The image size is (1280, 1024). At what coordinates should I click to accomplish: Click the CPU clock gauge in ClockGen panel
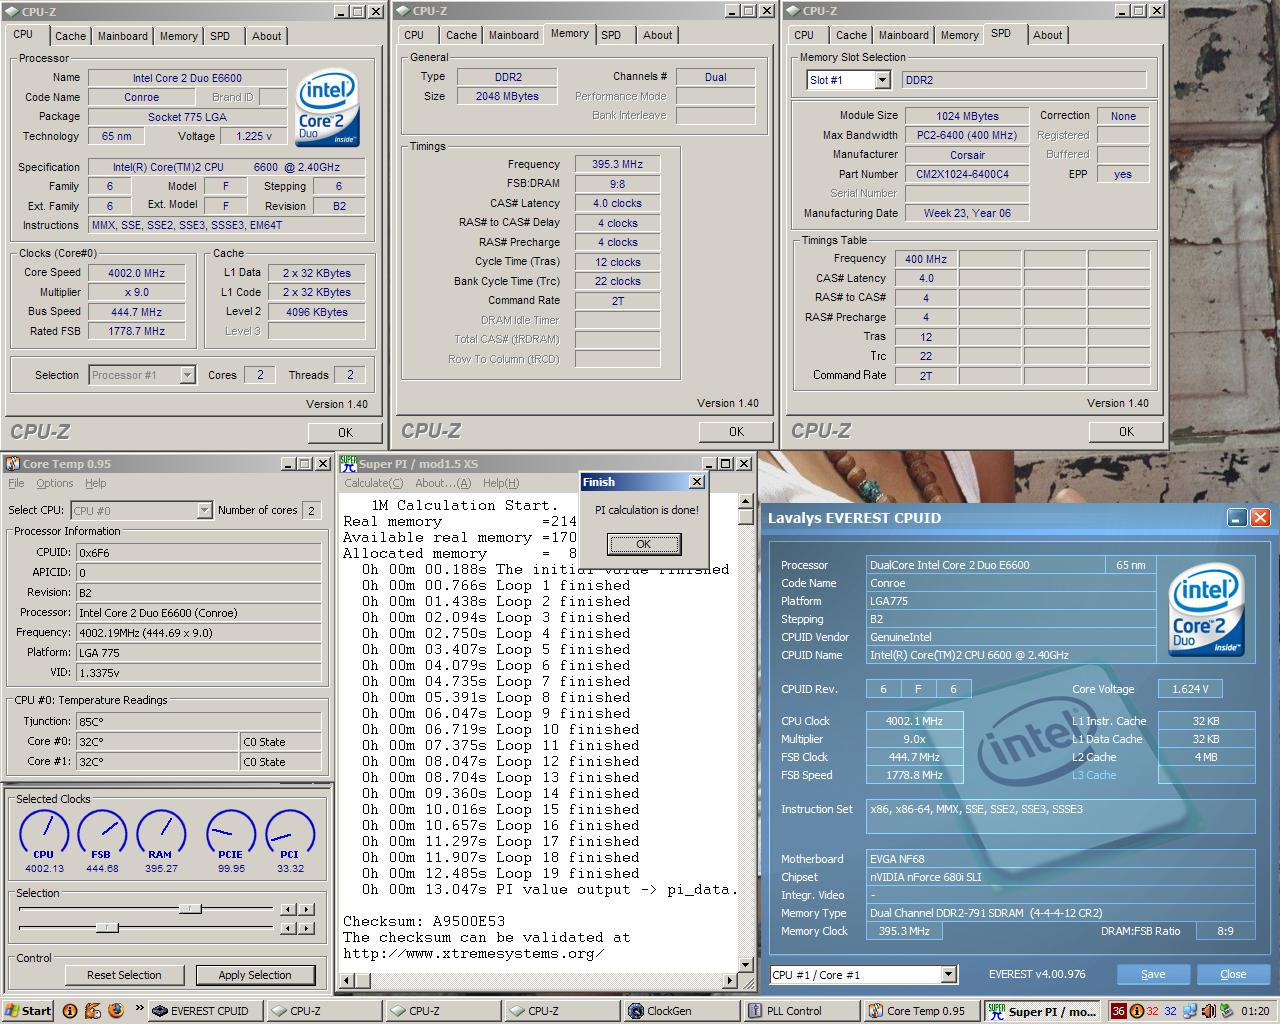click(44, 834)
